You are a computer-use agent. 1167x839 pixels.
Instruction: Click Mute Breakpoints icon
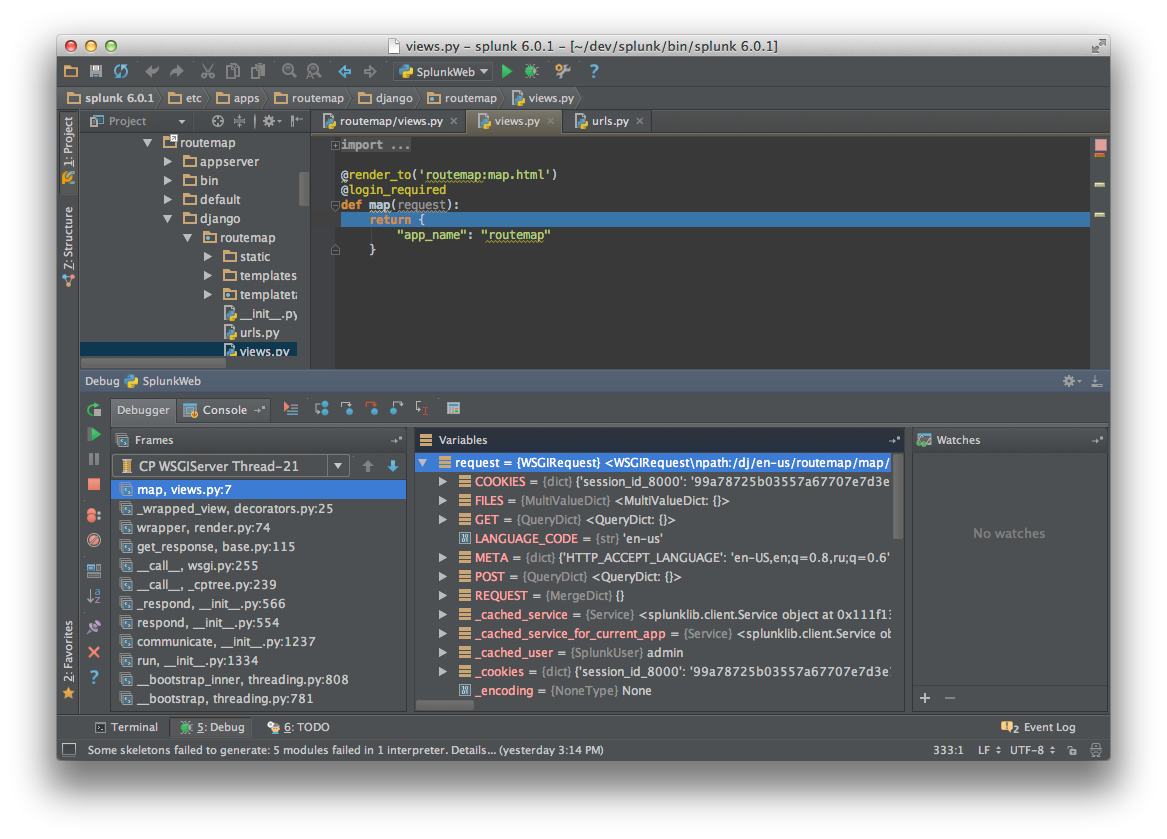point(94,540)
